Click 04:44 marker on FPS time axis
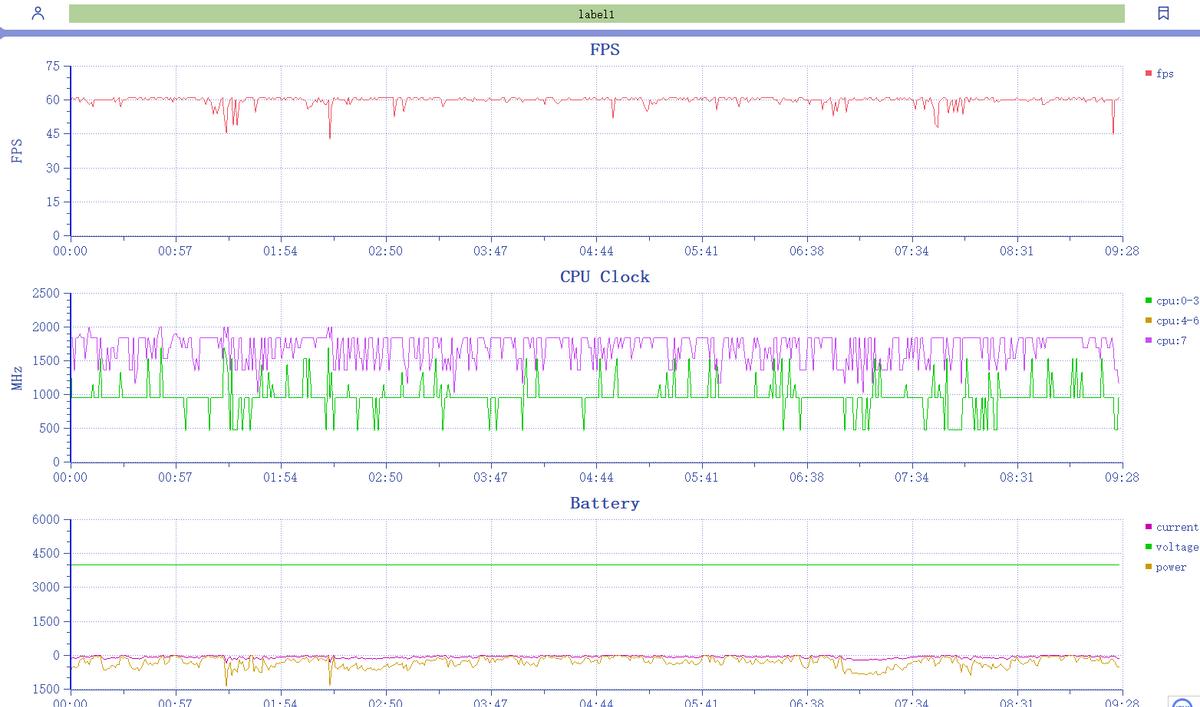The width and height of the screenshot is (1200, 707). pos(596,251)
